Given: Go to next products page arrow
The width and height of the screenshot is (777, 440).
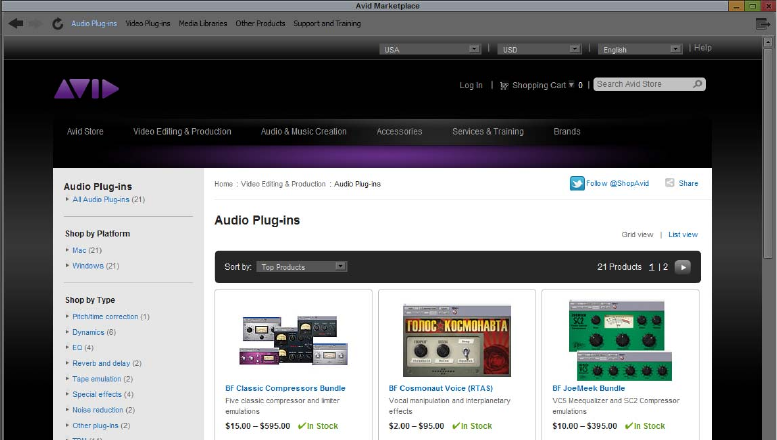Looking at the screenshot, I should (683, 267).
